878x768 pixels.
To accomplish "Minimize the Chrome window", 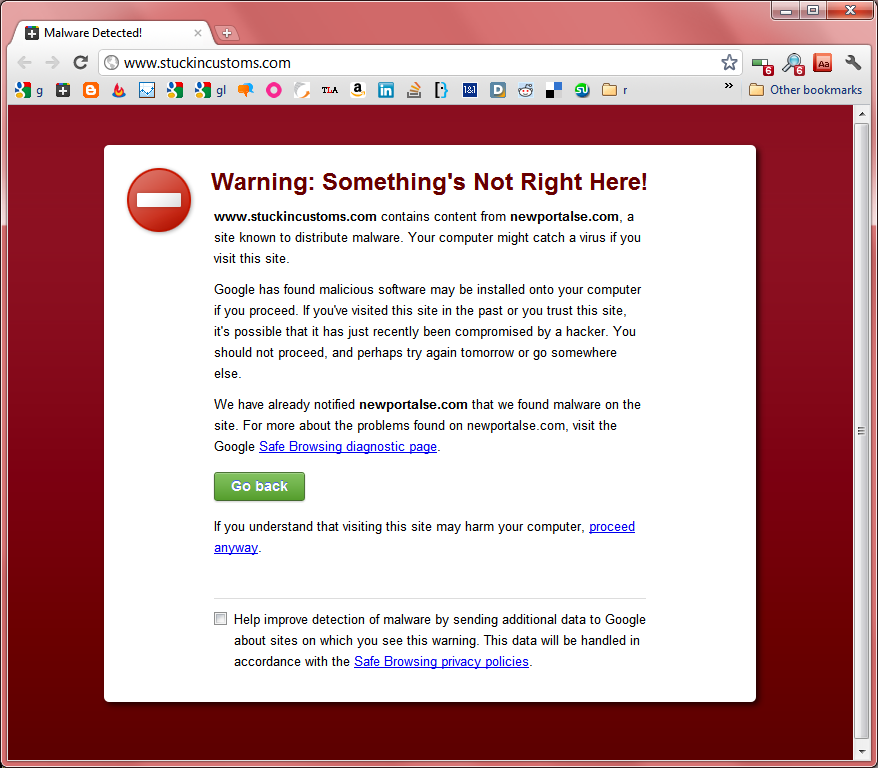I will tap(786, 11).
